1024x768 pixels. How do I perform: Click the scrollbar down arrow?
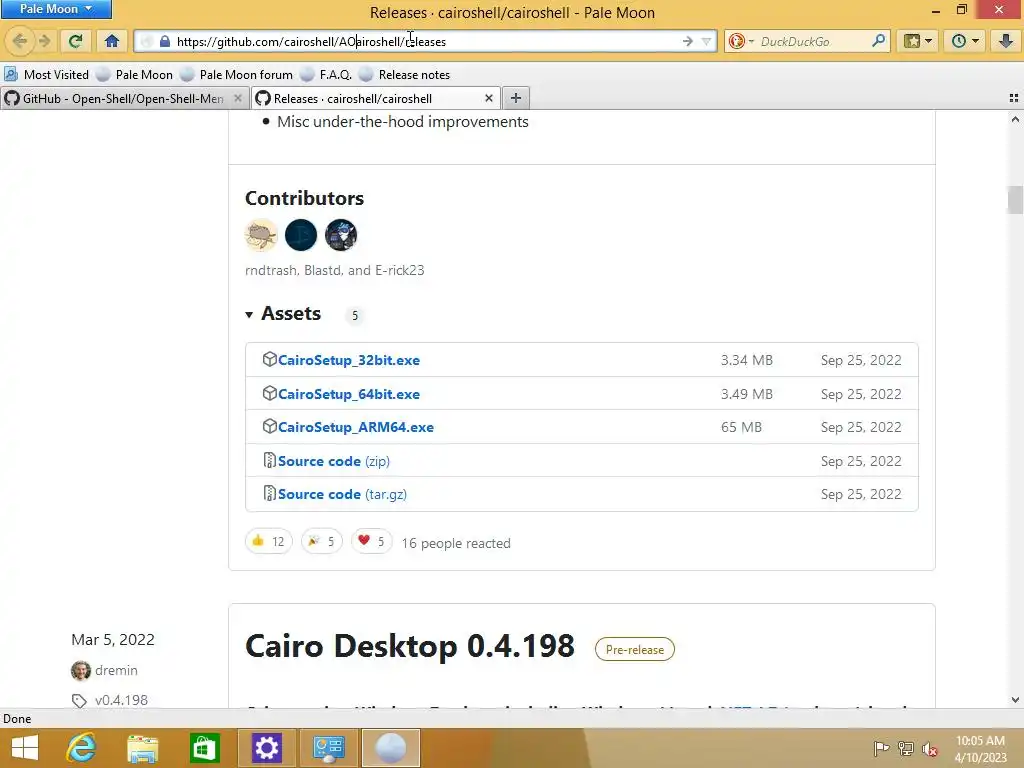1015,700
